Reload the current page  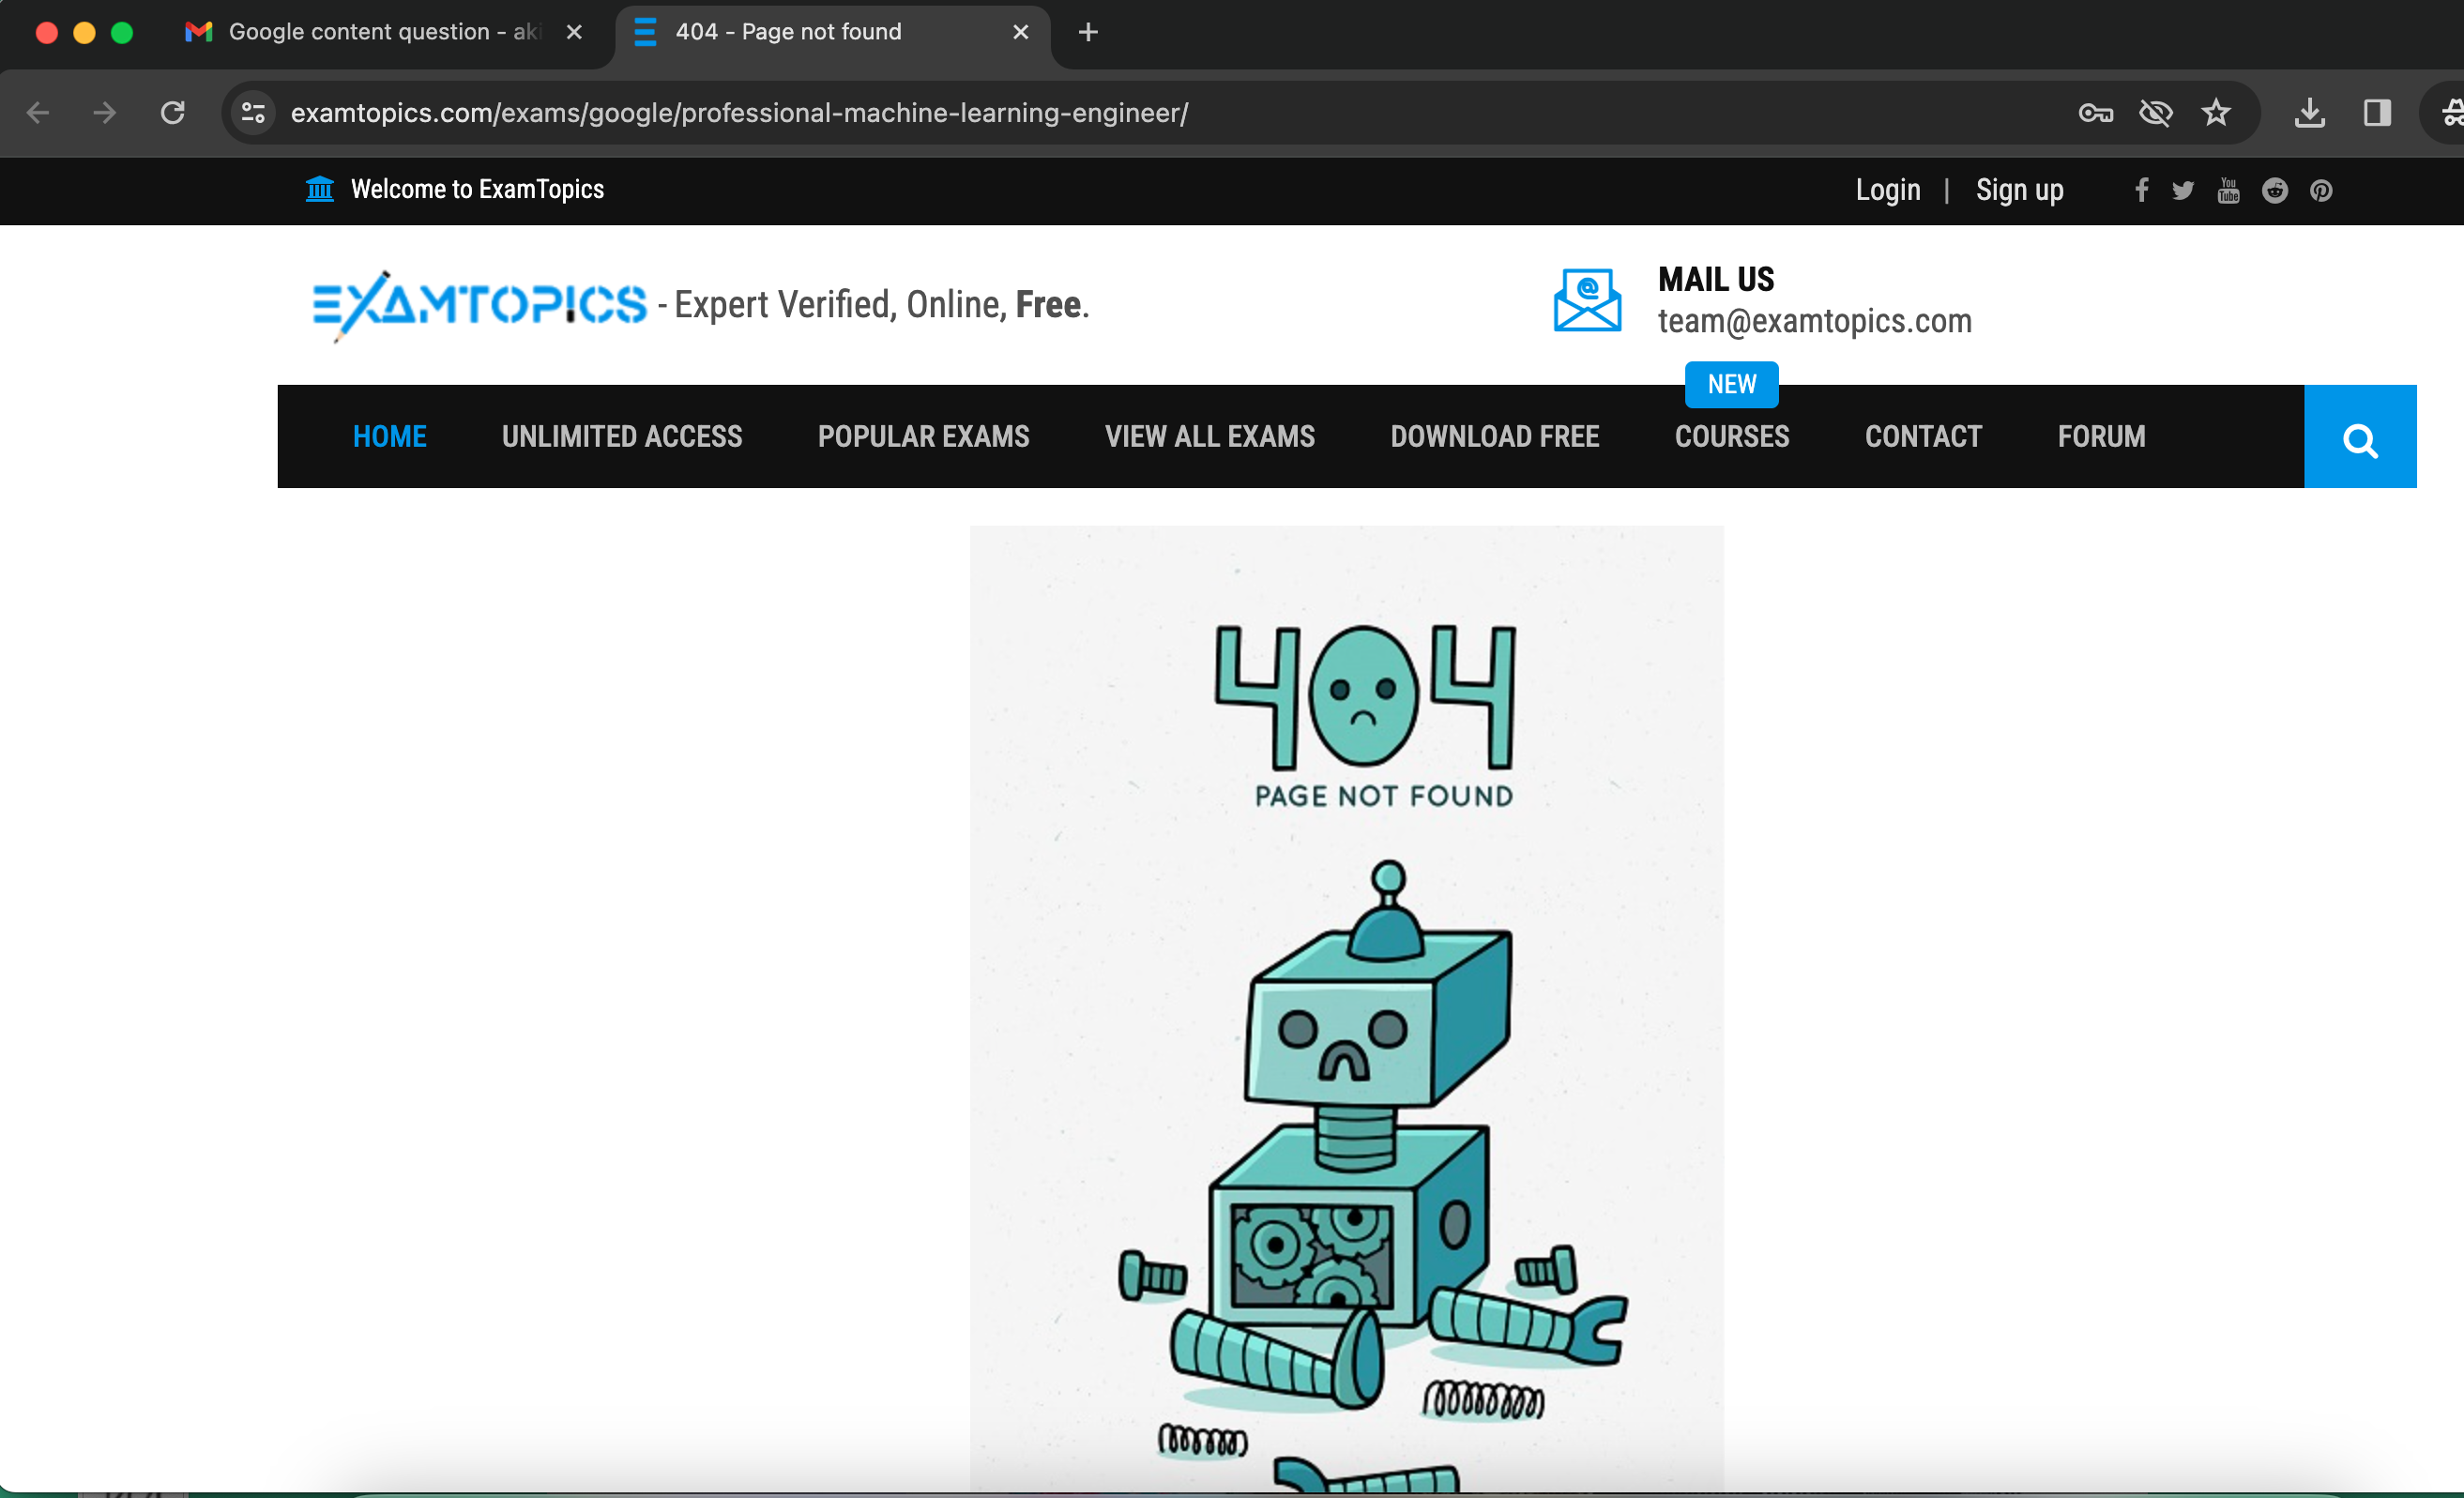(173, 113)
